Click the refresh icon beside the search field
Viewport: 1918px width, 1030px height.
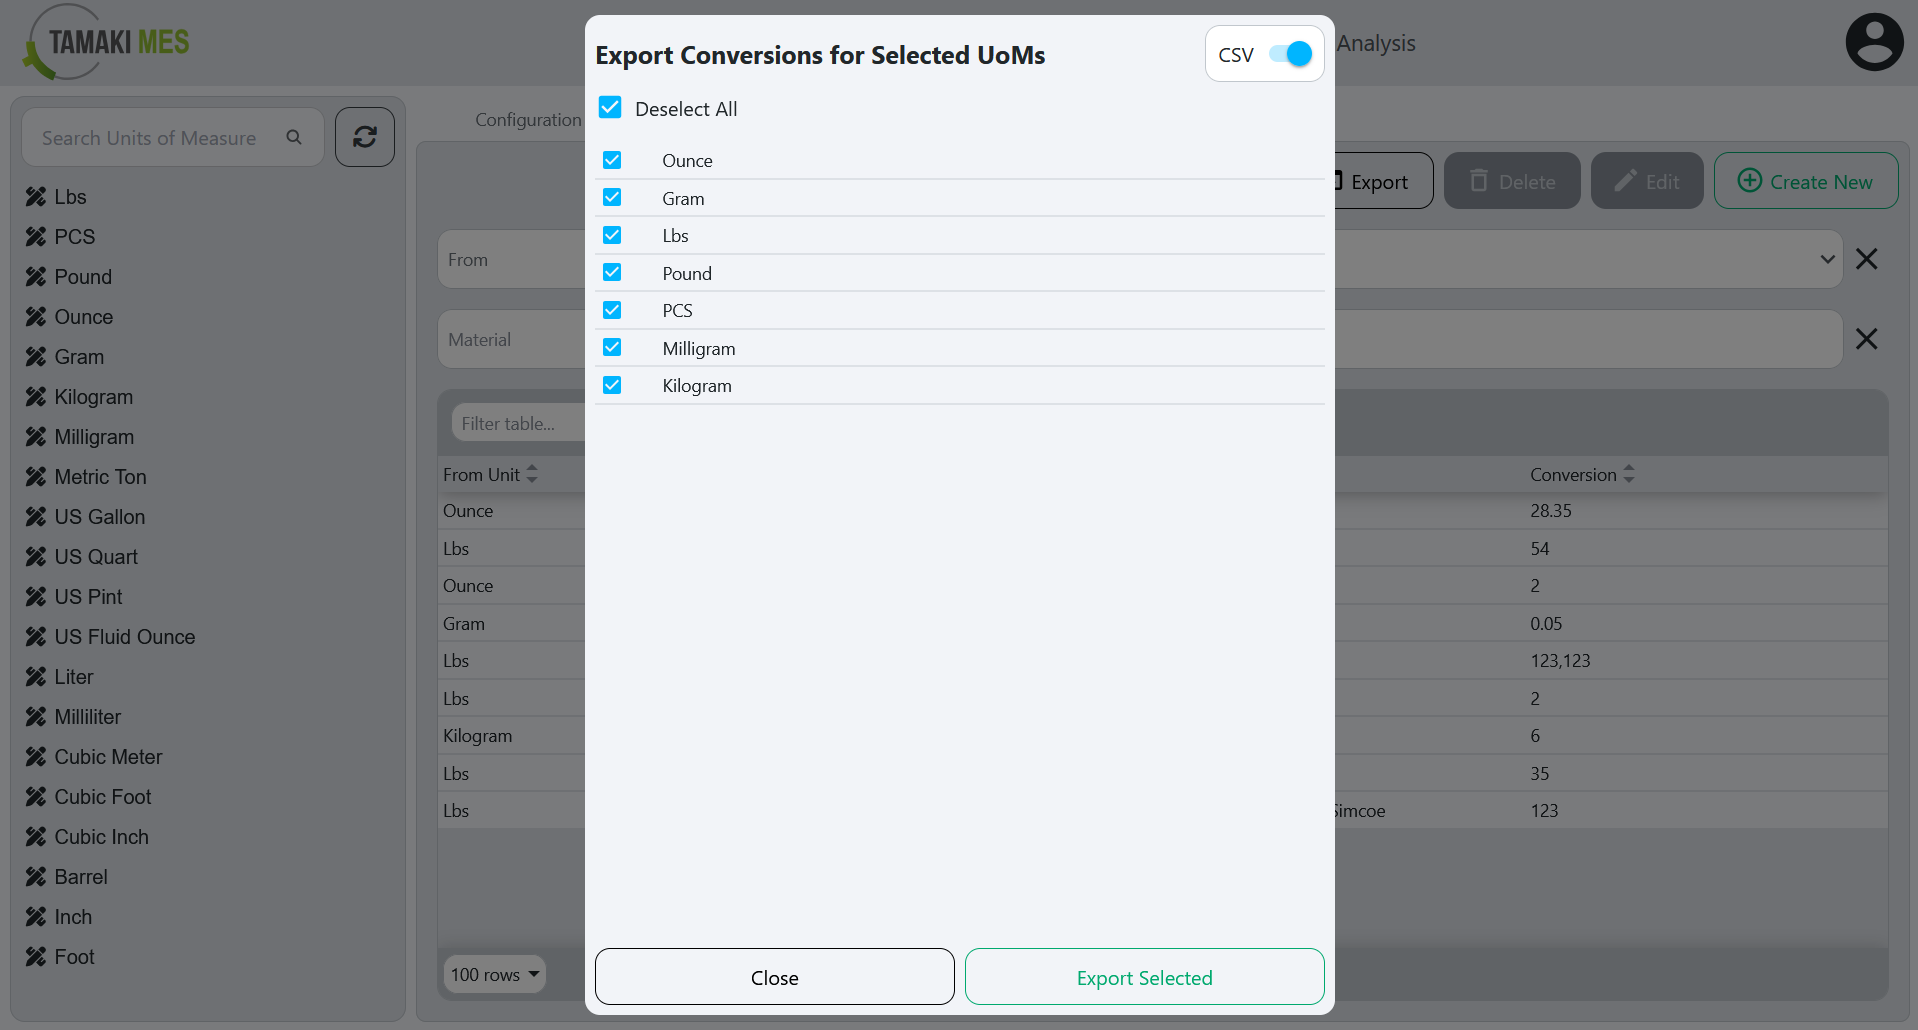pyautogui.click(x=364, y=137)
